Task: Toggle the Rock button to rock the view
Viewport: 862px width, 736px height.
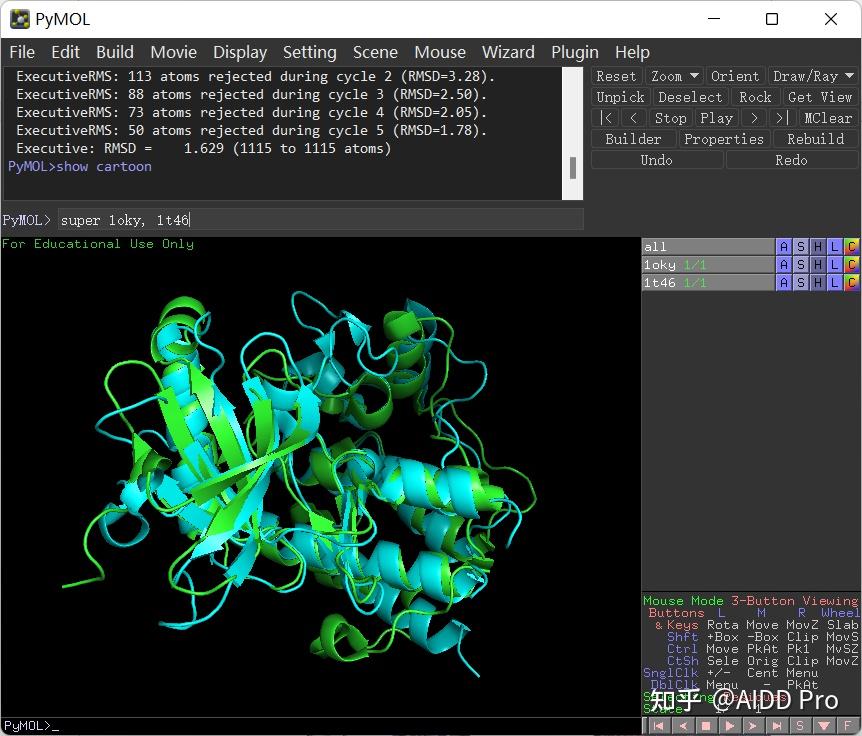Action: pos(755,97)
